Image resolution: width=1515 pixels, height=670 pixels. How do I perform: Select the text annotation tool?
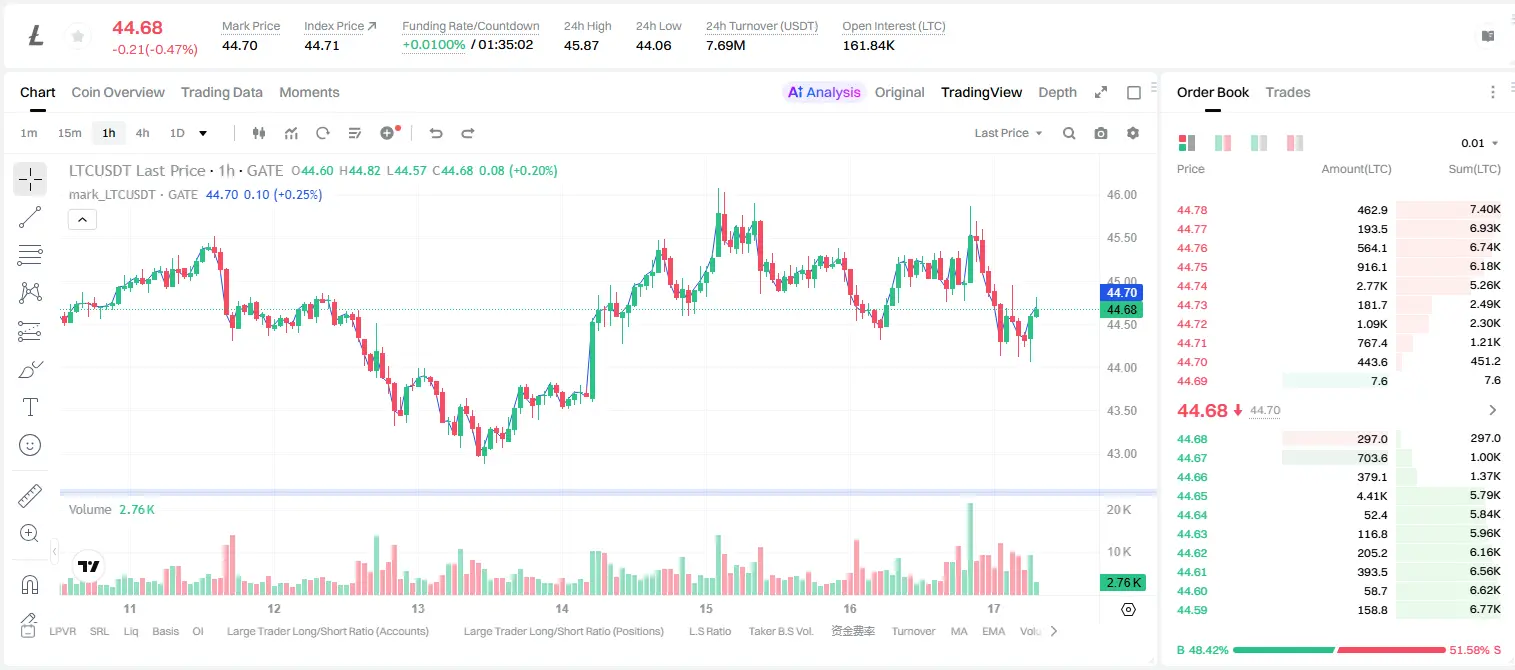point(30,407)
